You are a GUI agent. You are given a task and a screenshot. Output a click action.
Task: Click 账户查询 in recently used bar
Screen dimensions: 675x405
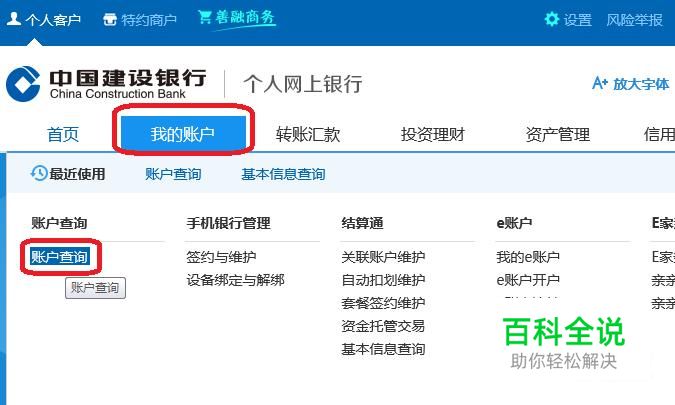(x=173, y=174)
